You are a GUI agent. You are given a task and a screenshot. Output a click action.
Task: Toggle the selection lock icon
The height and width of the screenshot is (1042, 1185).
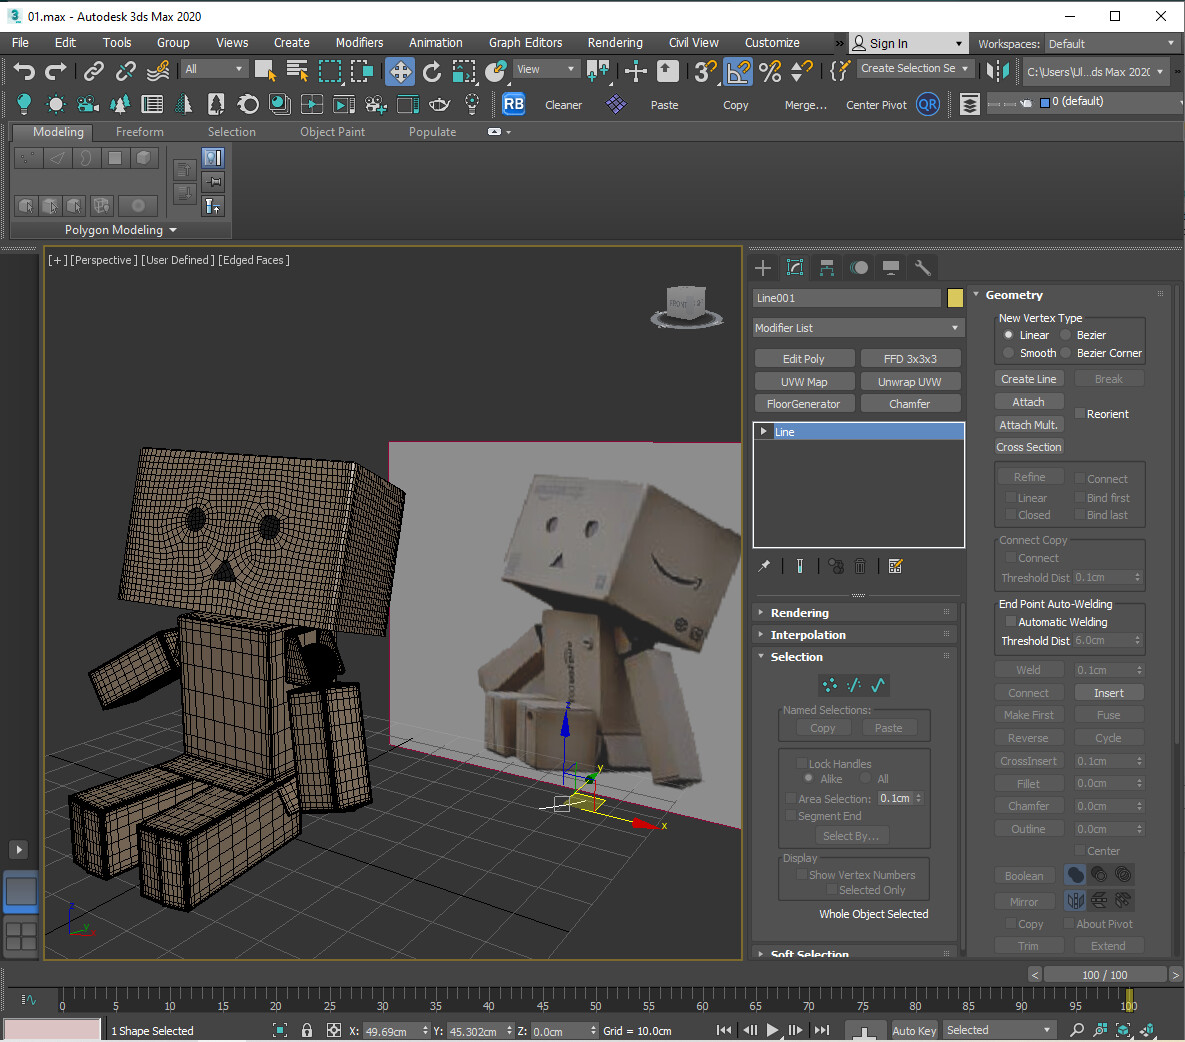307,1031
